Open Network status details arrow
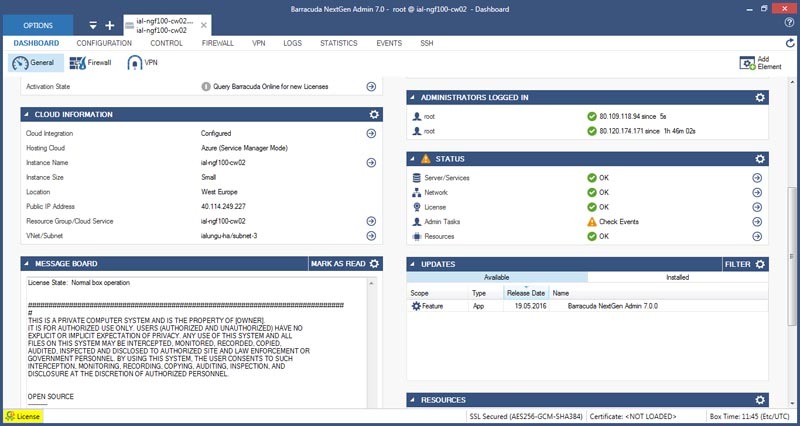 [757, 193]
